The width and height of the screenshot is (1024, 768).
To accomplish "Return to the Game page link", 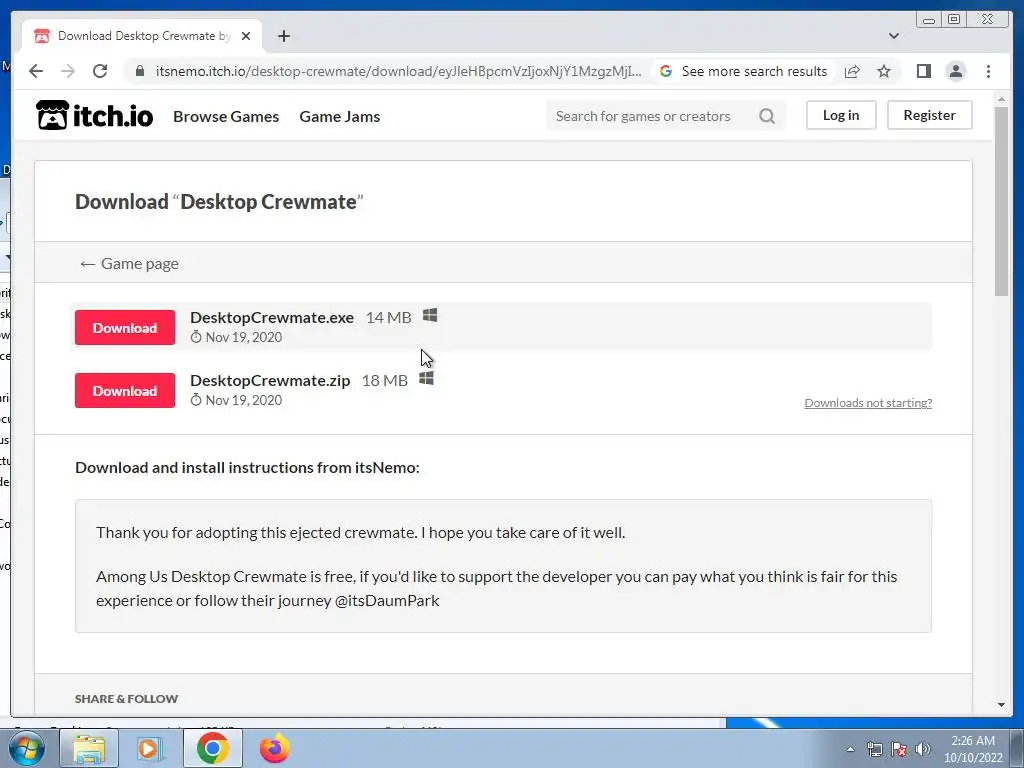I will click(129, 263).
